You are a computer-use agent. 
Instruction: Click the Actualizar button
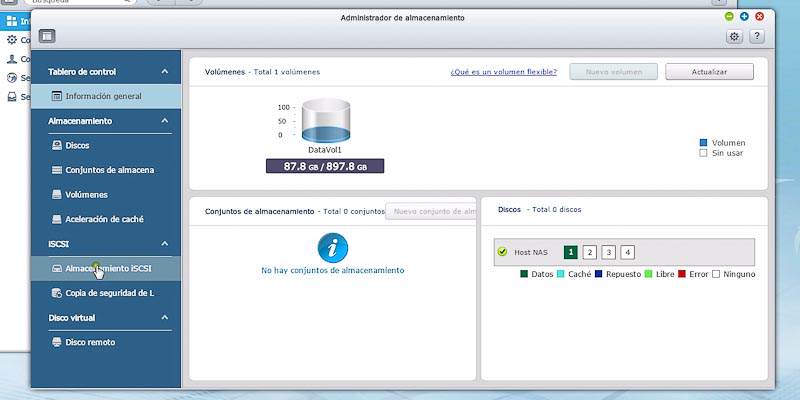click(x=709, y=72)
